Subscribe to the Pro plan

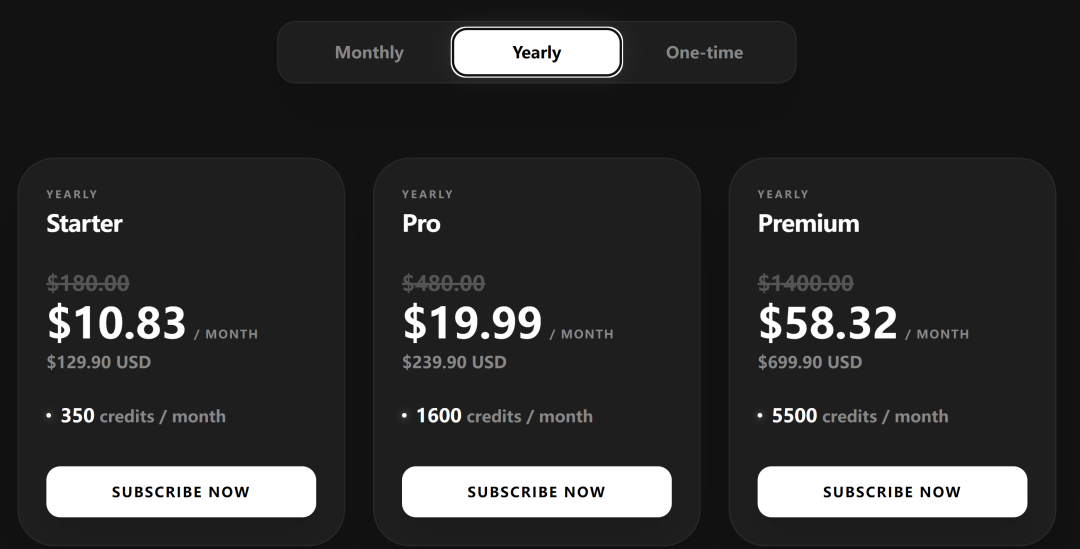(x=537, y=492)
